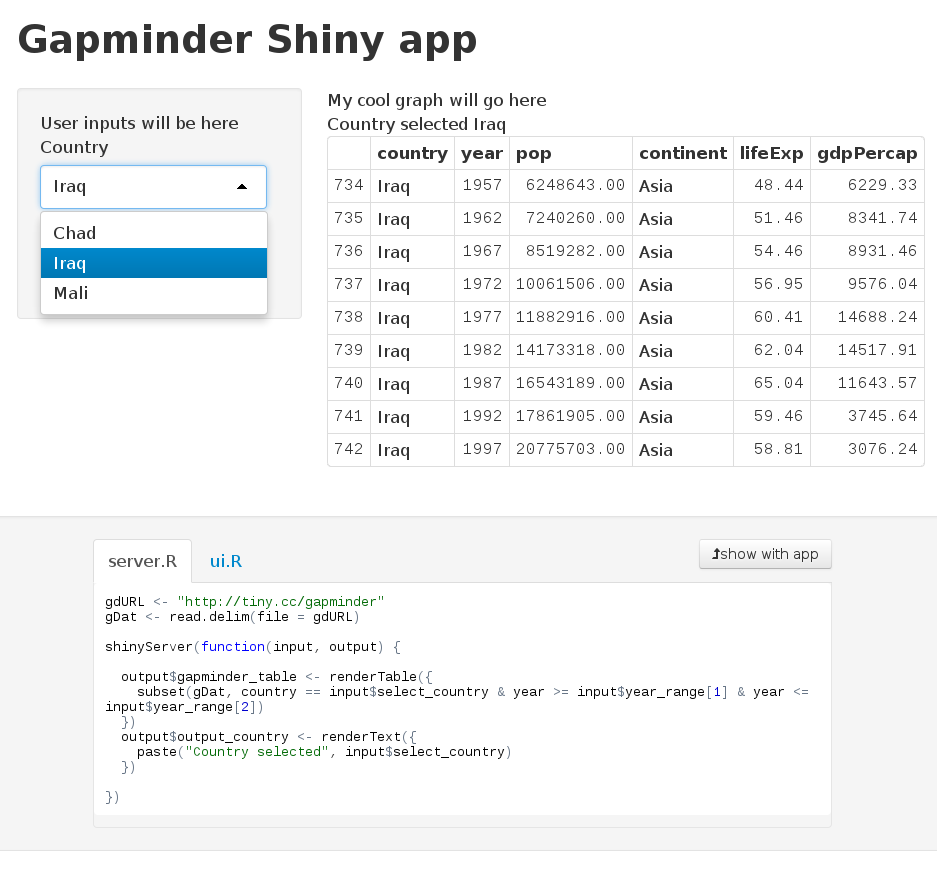
Task: Click the continent header in the table
Action: coord(682,153)
